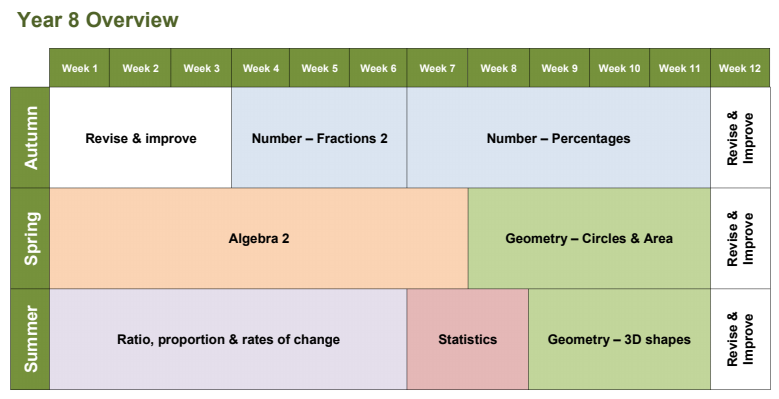779x399 pixels.
Task: Select the Week 6 header cell
Action: [378, 68]
